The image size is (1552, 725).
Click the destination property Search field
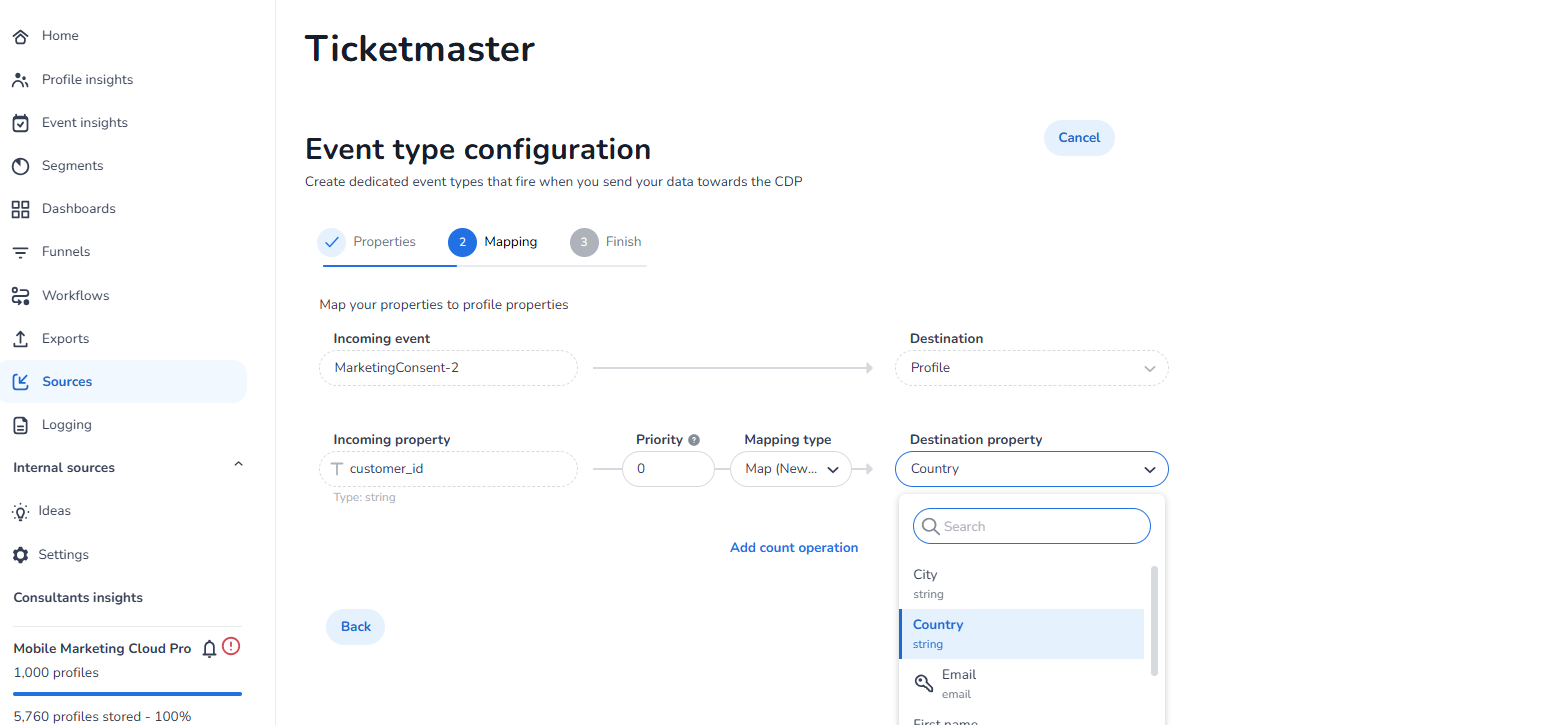pyautogui.click(x=1032, y=526)
